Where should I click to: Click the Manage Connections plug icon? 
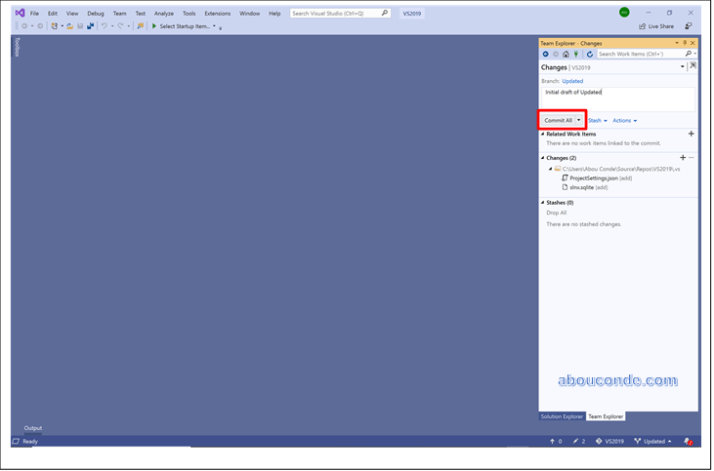578,54
